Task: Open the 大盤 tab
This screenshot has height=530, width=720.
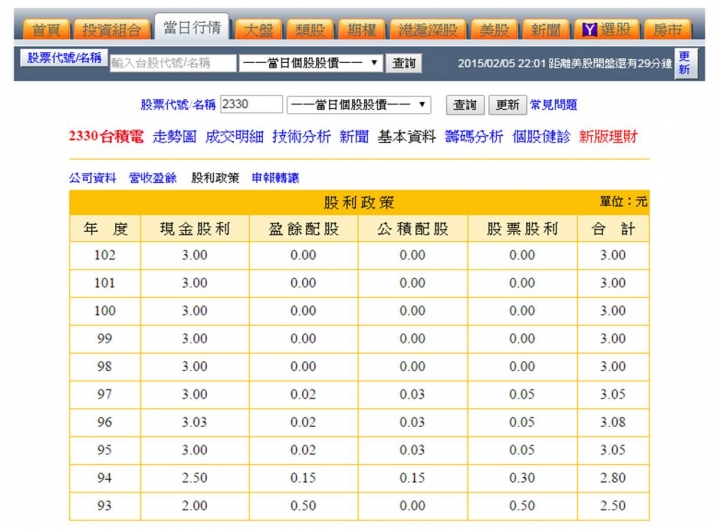Action: pos(258,30)
